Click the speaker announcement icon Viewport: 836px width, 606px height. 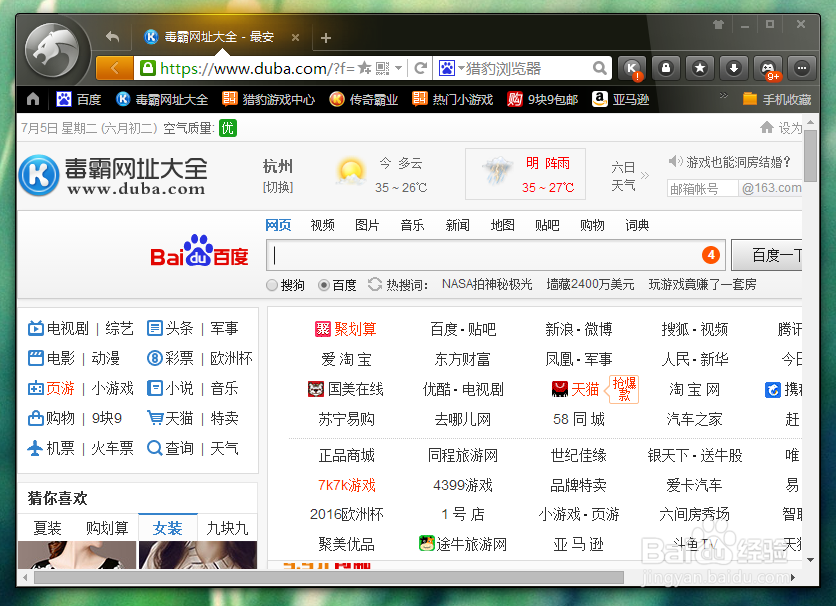676,161
